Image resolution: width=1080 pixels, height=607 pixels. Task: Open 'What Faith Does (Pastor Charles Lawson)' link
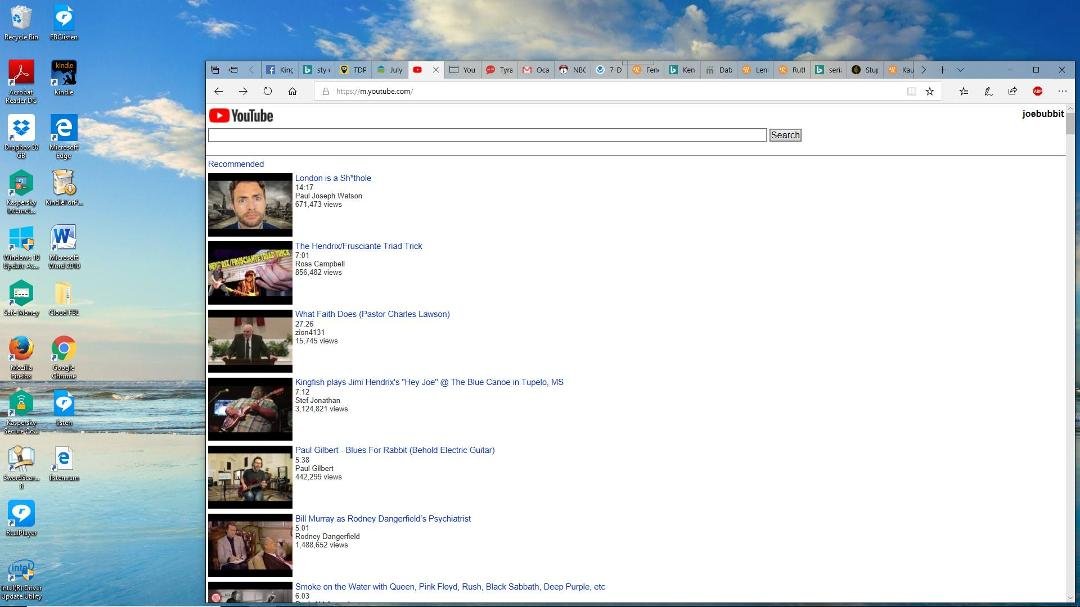tap(373, 314)
